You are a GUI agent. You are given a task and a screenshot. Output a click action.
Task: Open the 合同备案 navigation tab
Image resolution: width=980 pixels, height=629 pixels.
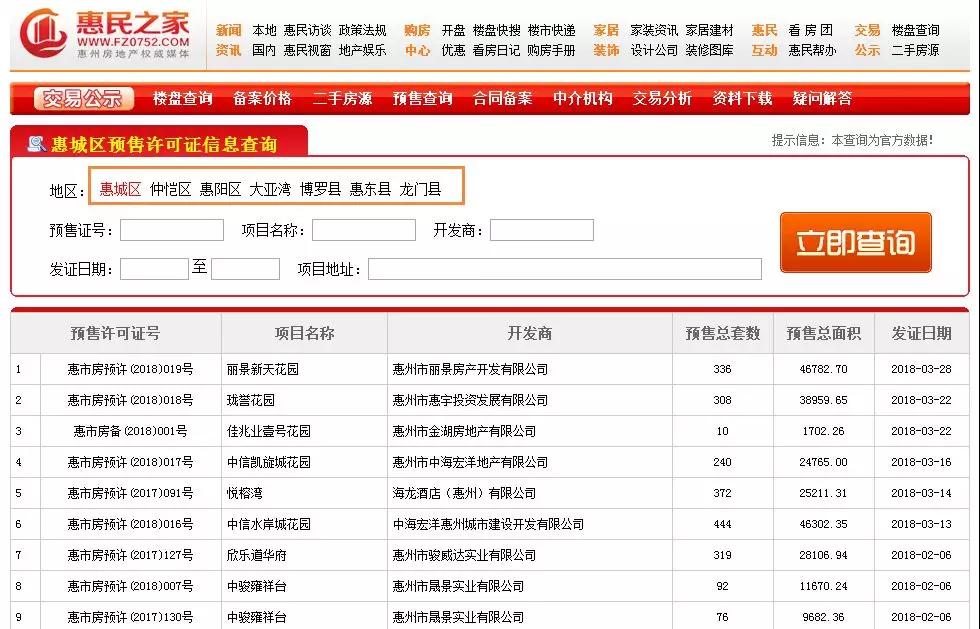(x=502, y=98)
